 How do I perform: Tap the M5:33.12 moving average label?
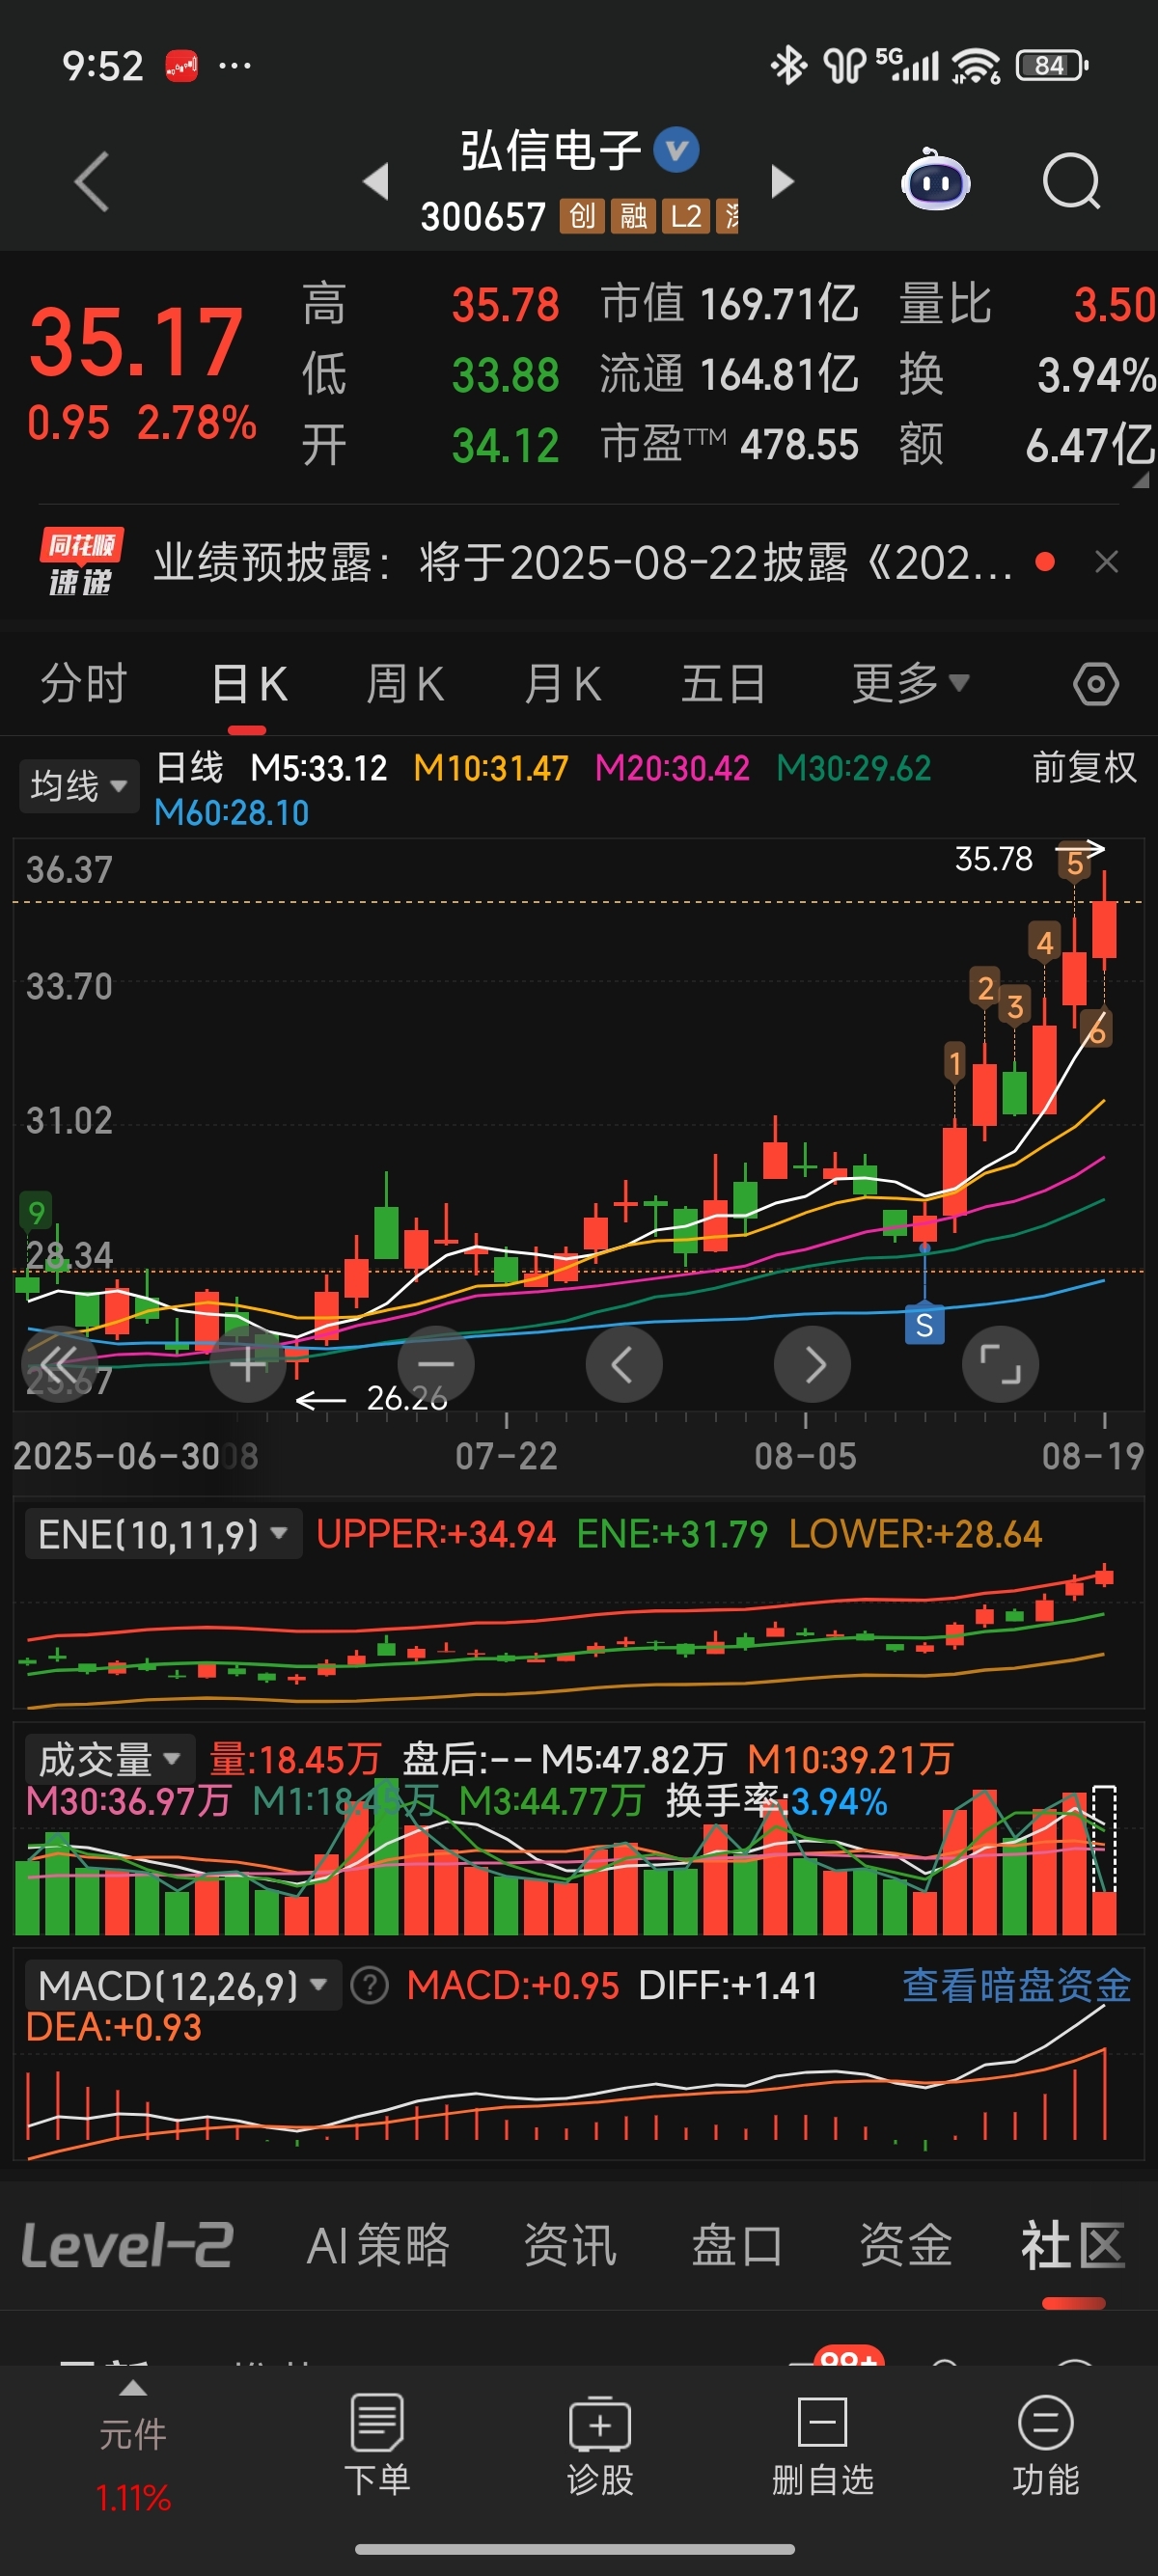(x=318, y=768)
